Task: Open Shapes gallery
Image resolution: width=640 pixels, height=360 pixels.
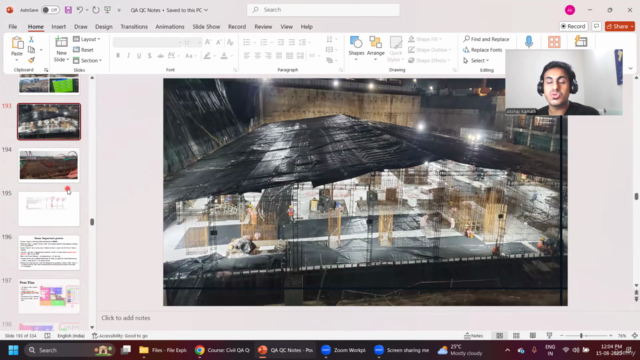Action: click(356, 48)
